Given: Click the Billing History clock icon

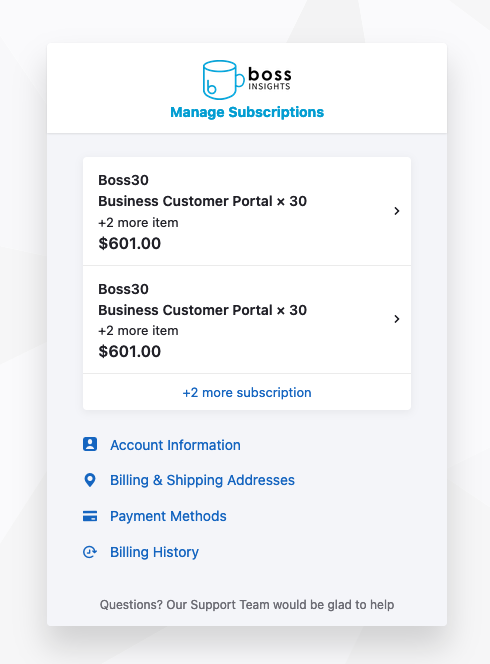Looking at the screenshot, I should coord(90,552).
